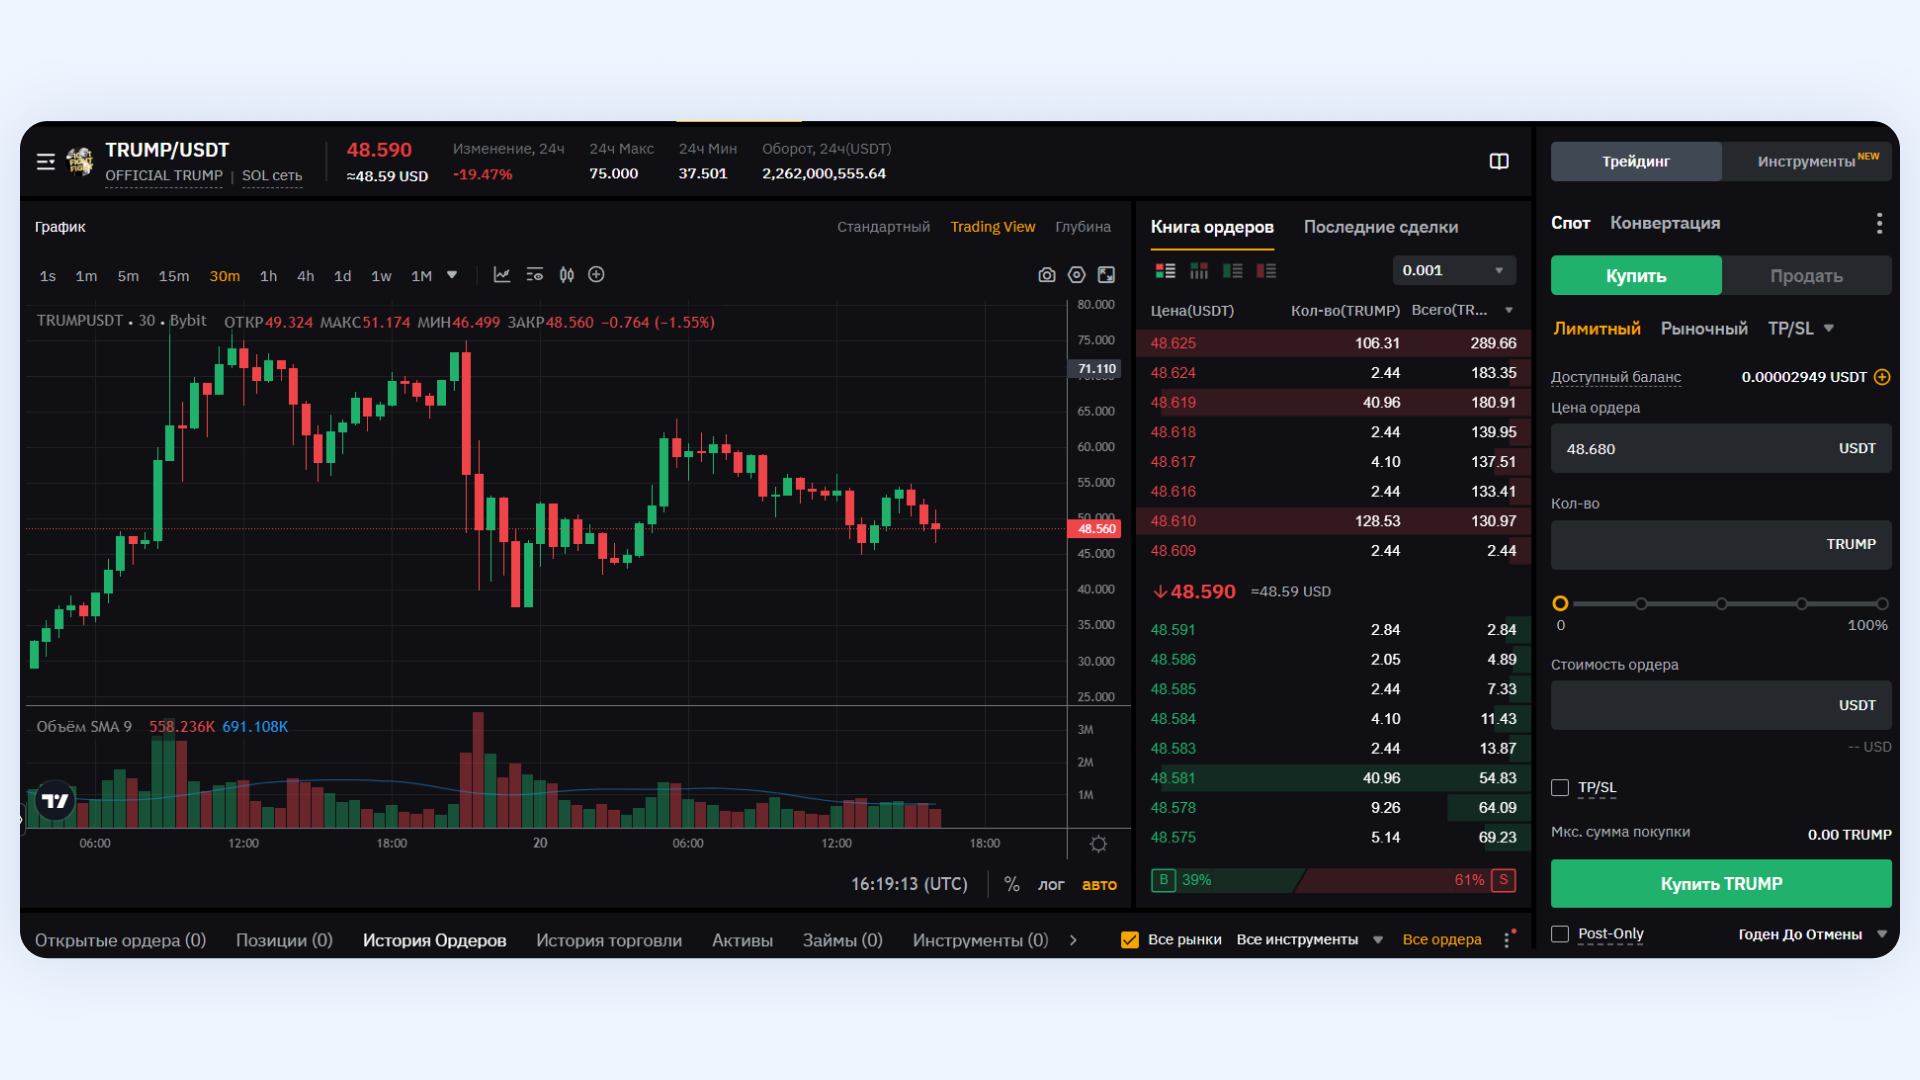The image size is (1920, 1080).
Task: Open the Активы tab
Action: [x=742, y=940]
